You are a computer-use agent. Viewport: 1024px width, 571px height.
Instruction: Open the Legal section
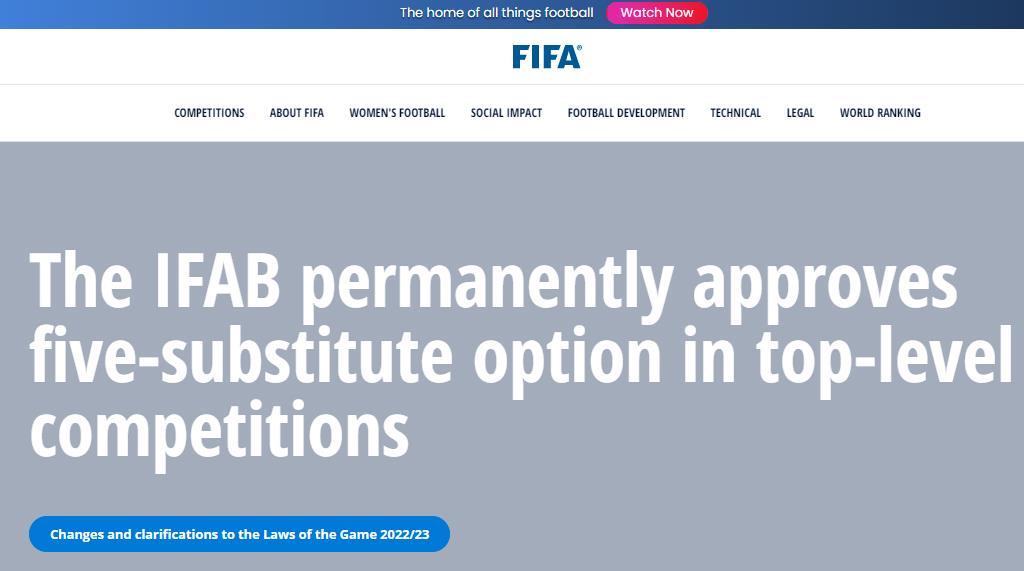click(x=800, y=113)
